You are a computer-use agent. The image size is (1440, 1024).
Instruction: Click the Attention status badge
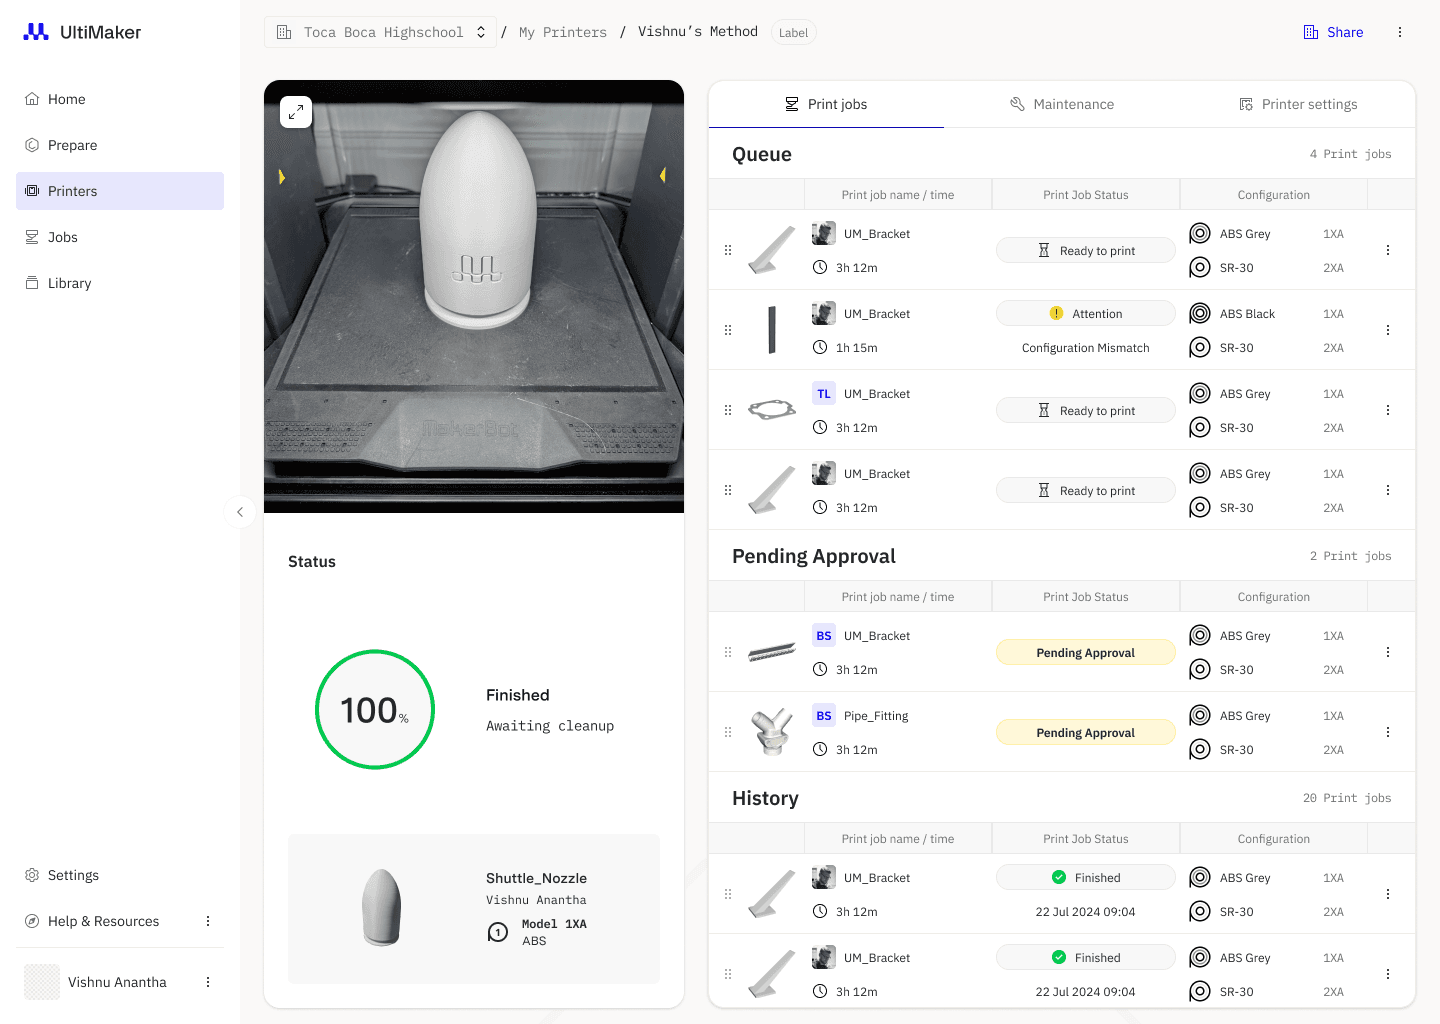[1086, 313]
